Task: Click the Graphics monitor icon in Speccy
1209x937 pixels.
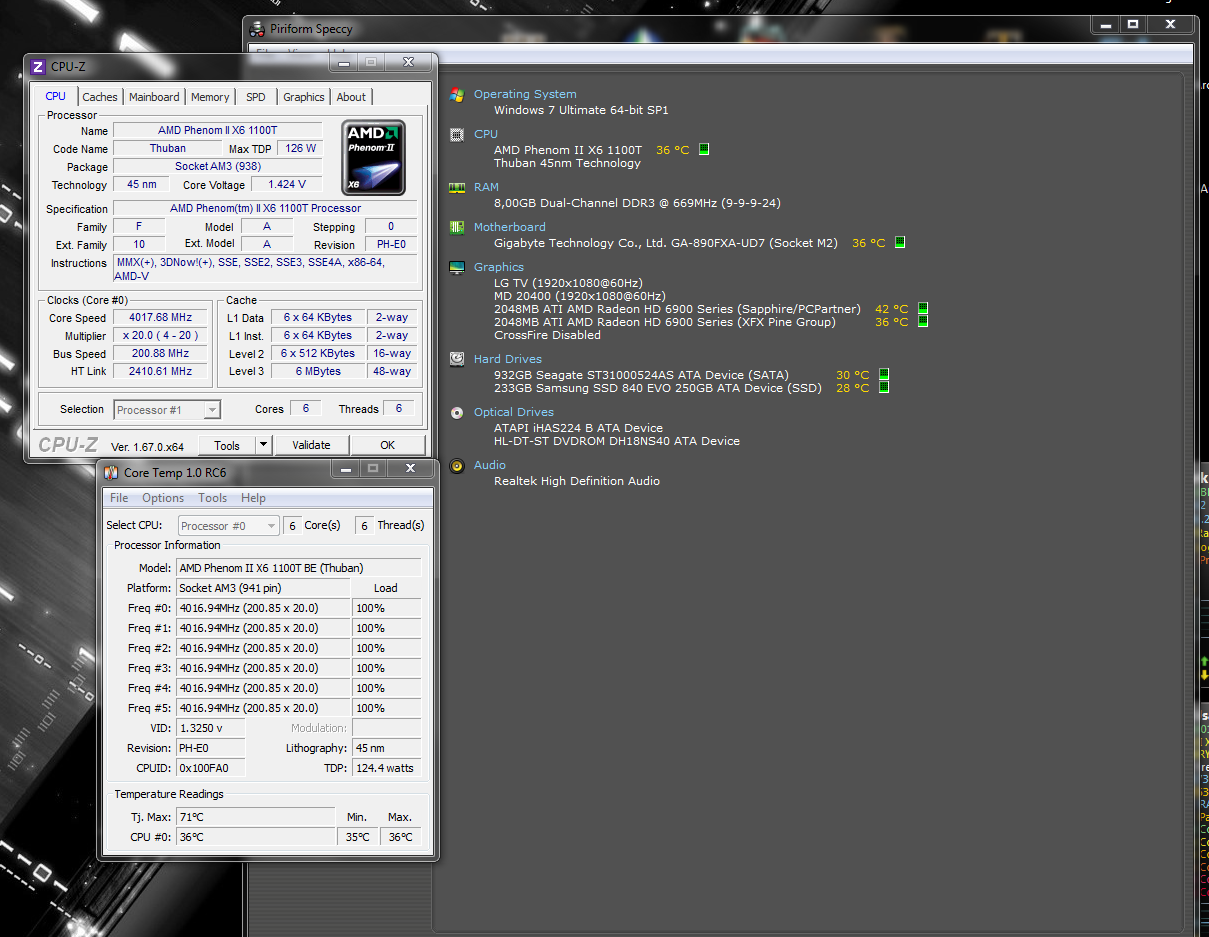Action: (457, 267)
